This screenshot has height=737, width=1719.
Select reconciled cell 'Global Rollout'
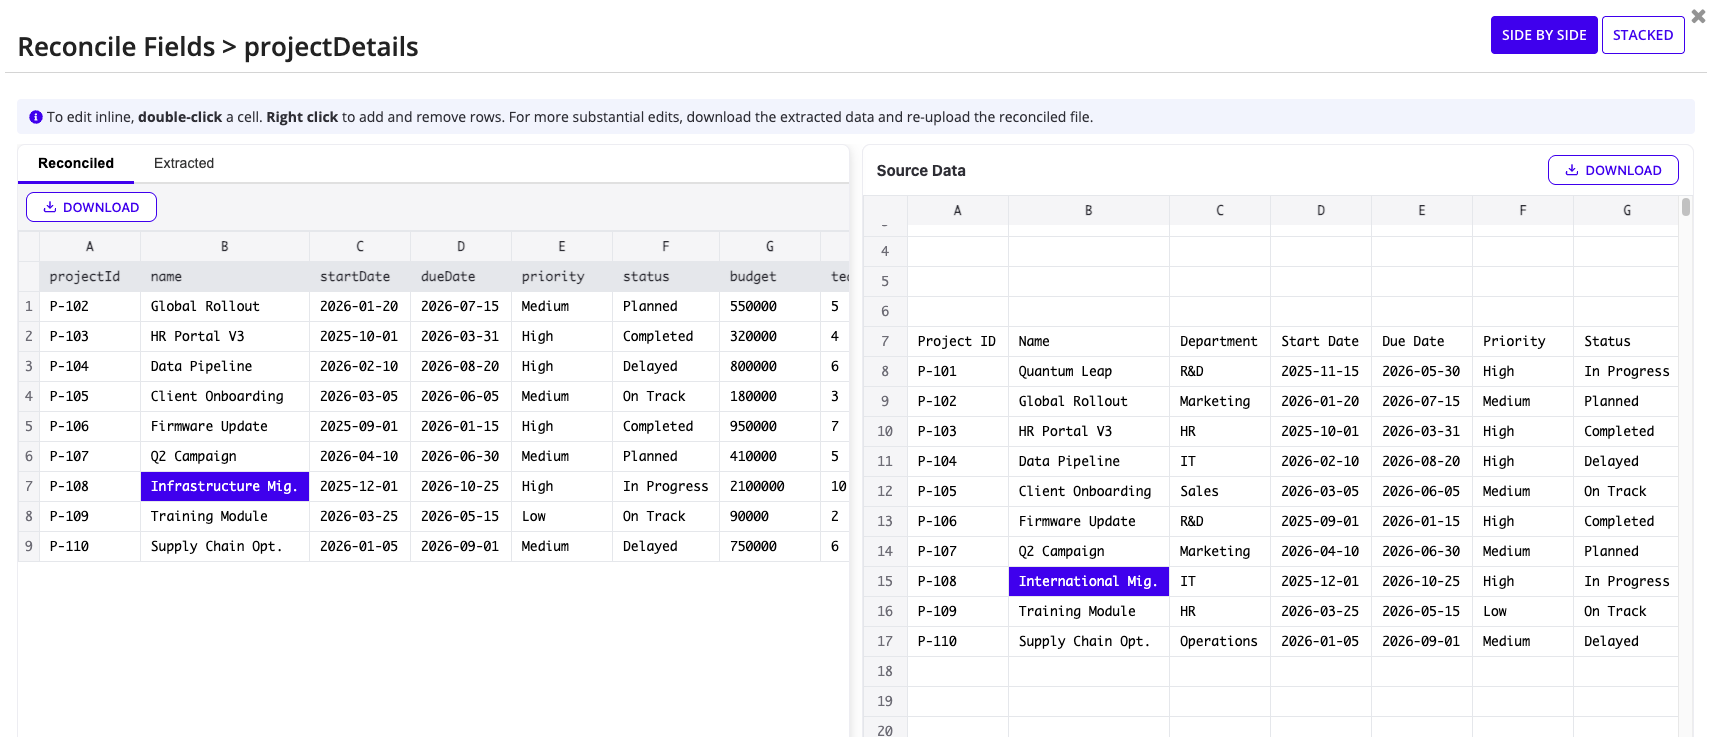point(225,306)
